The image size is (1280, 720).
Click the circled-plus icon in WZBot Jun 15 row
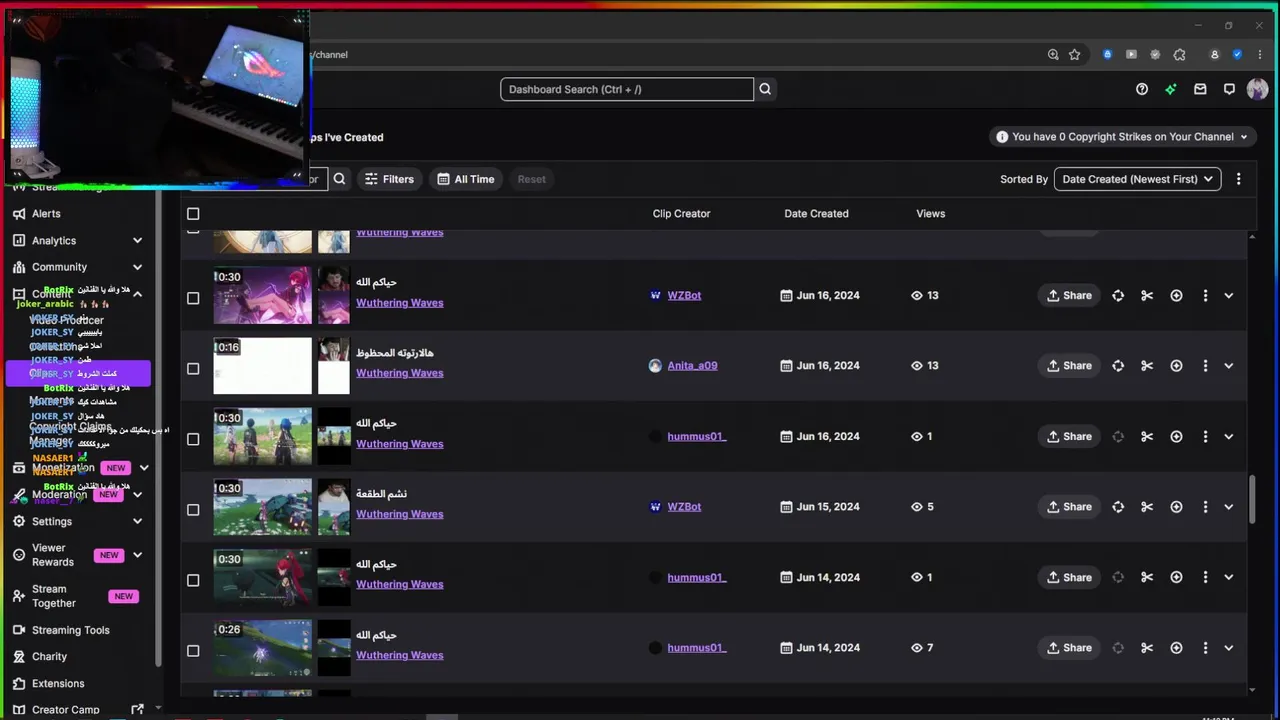1176,507
